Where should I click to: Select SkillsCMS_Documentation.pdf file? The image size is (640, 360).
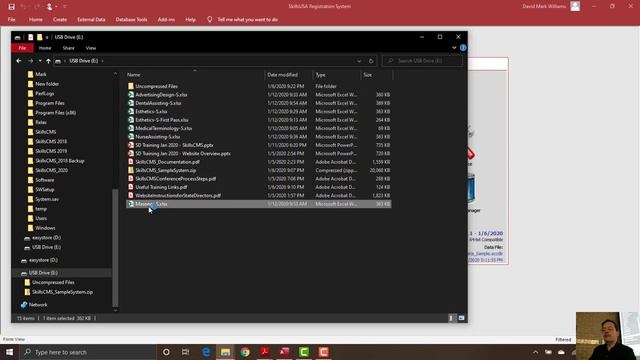(x=167, y=162)
